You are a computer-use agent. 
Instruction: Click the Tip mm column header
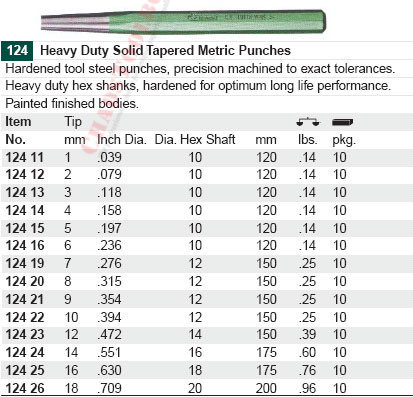tap(74, 130)
